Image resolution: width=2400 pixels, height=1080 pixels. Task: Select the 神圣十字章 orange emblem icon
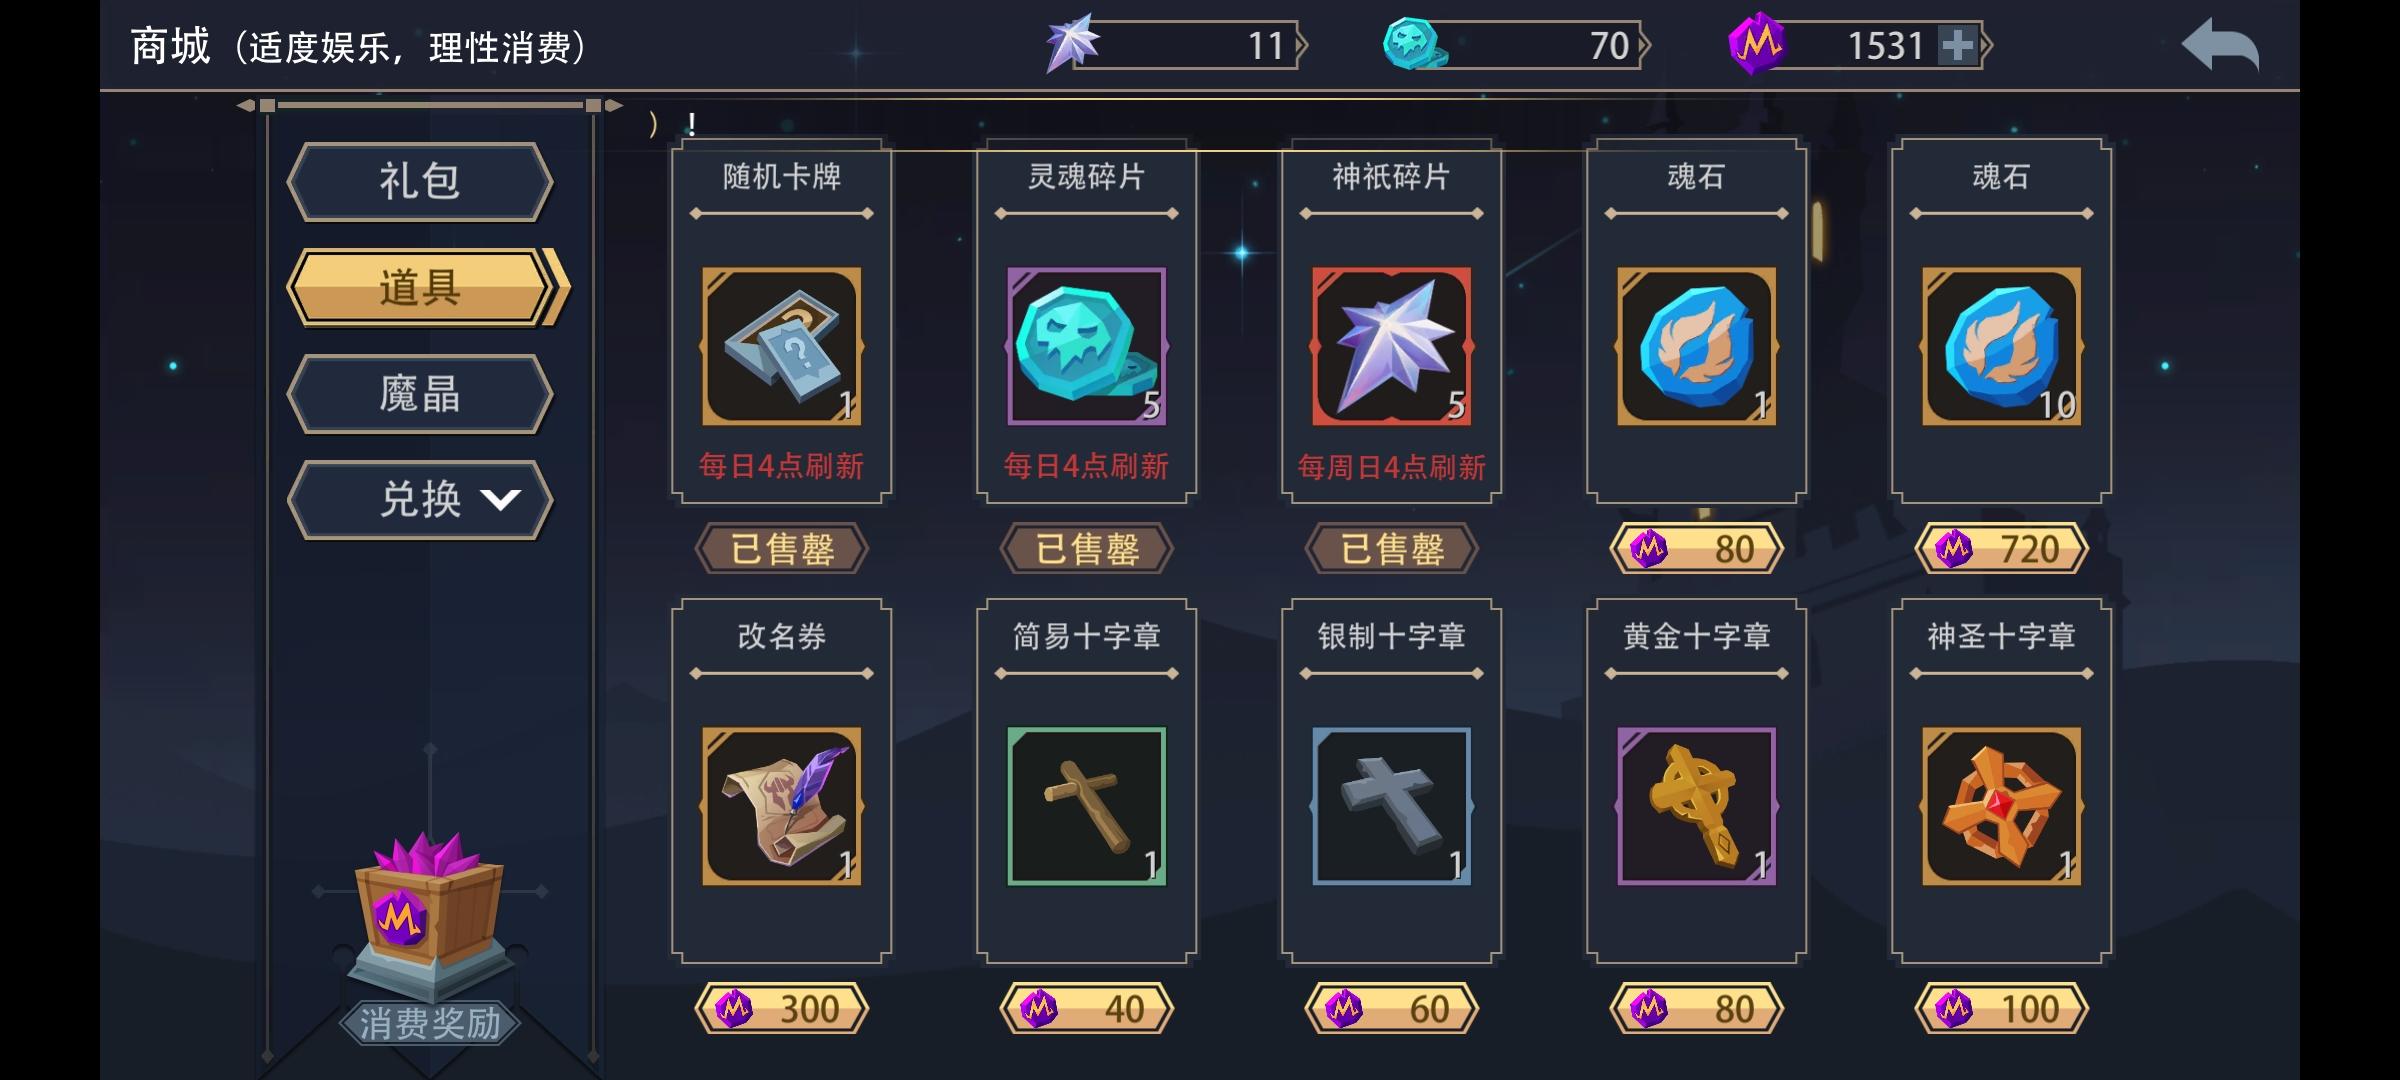tap(2001, 806)
